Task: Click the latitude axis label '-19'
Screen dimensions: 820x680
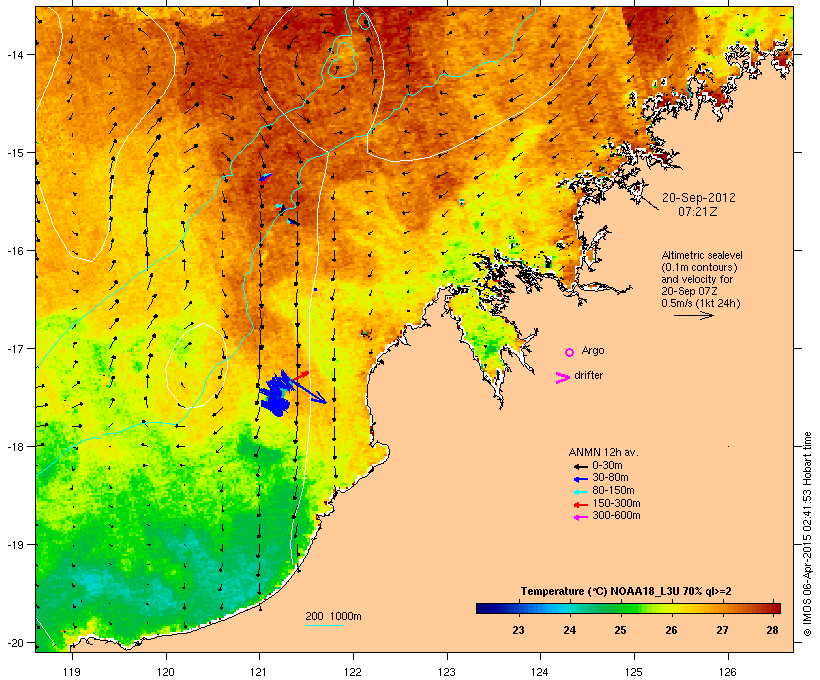Action: [14, 545]
